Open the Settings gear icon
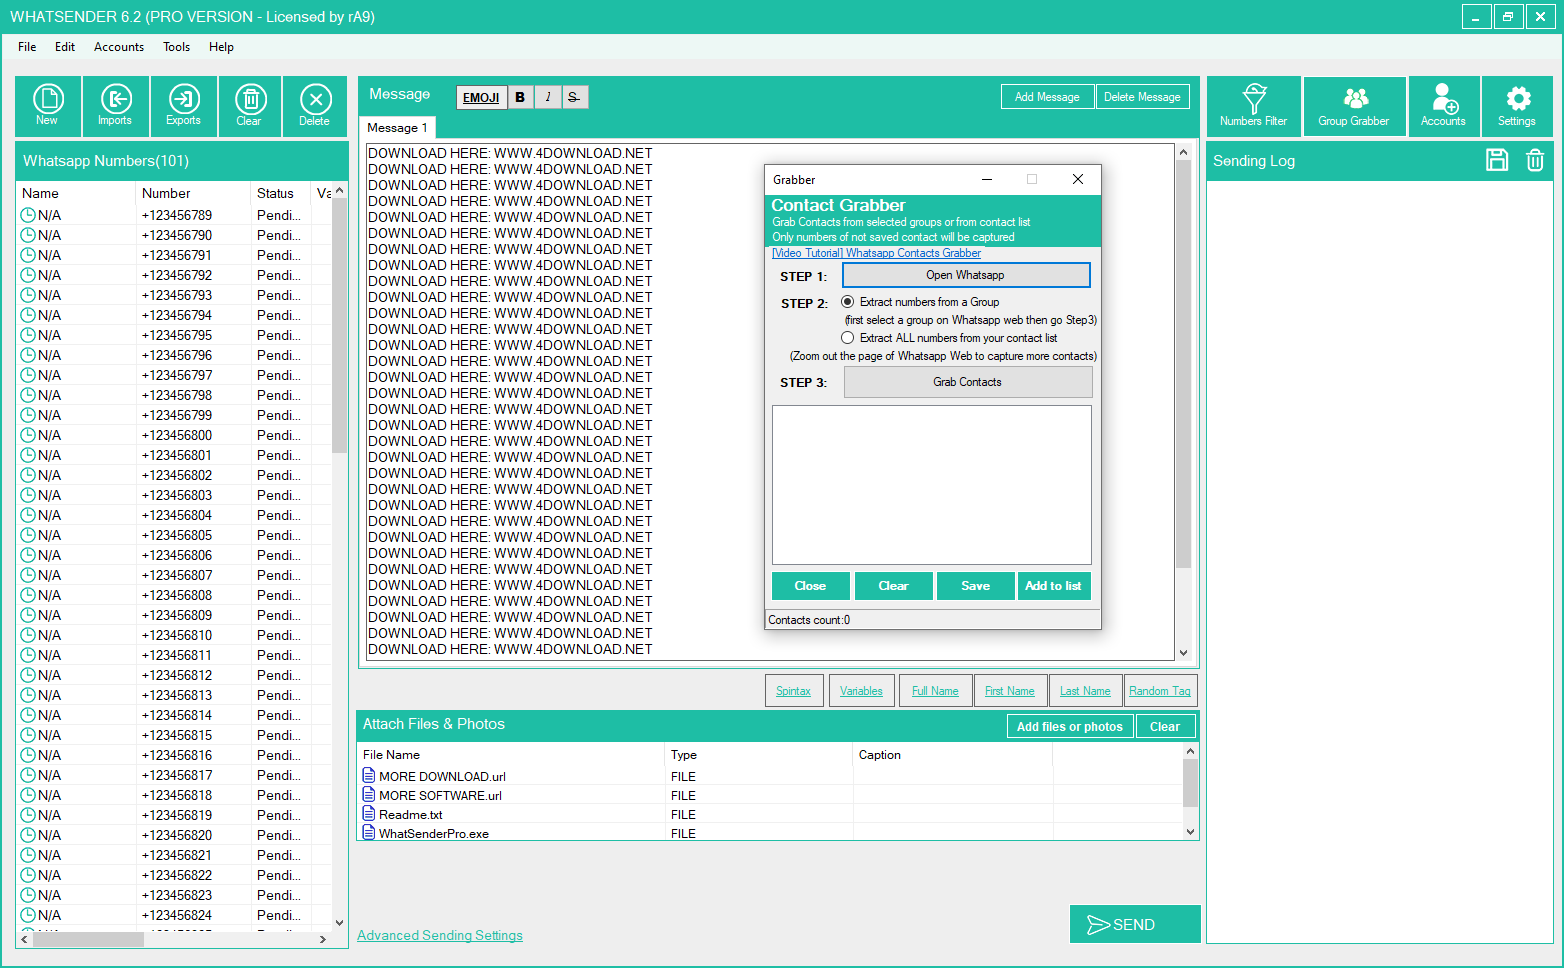The image size is (1564, 968). [x=1517, y=105]
